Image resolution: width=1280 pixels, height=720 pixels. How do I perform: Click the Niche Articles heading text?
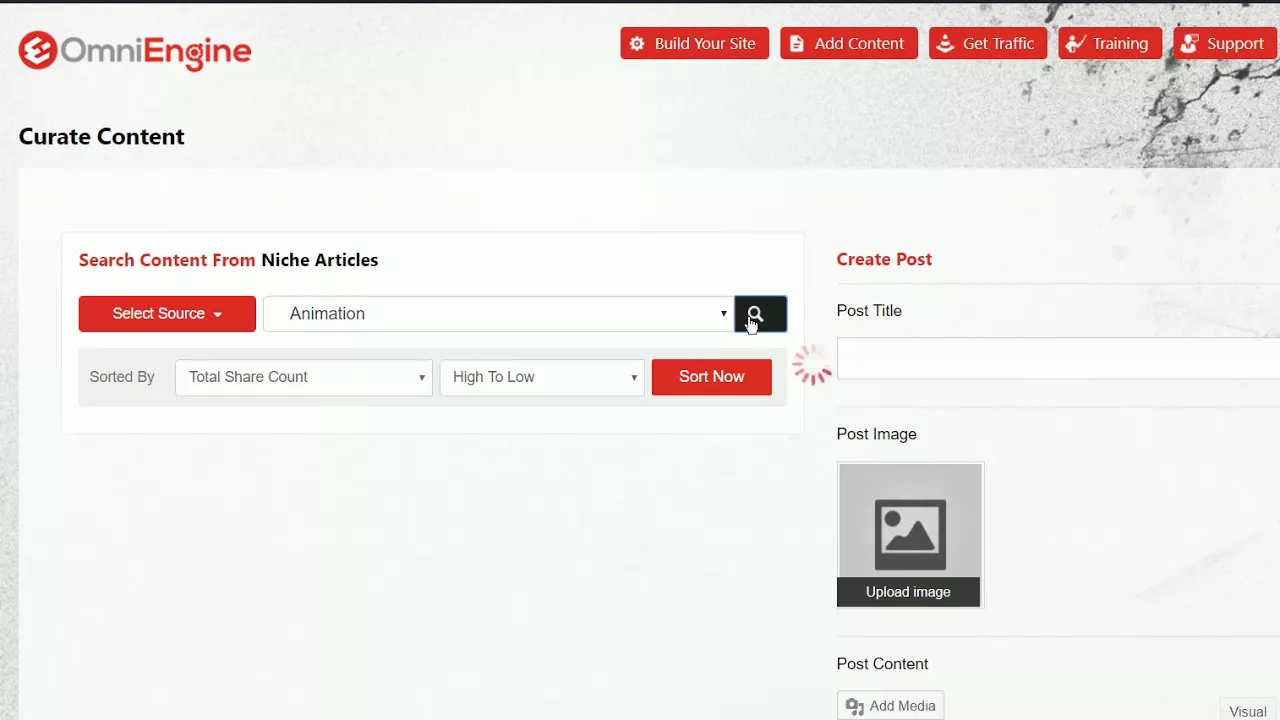[x=319, y=260]
